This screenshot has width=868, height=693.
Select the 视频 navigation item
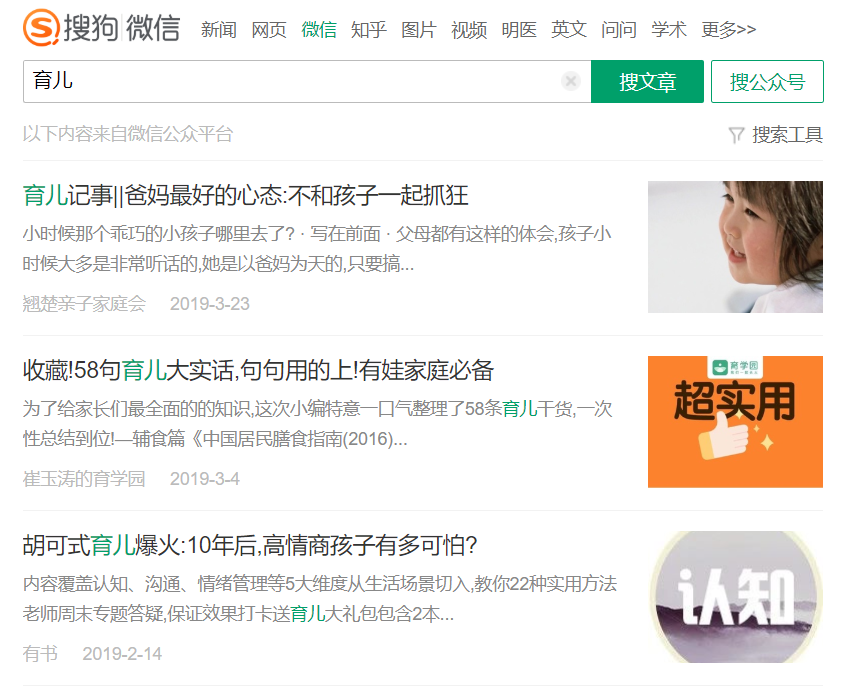469,30
